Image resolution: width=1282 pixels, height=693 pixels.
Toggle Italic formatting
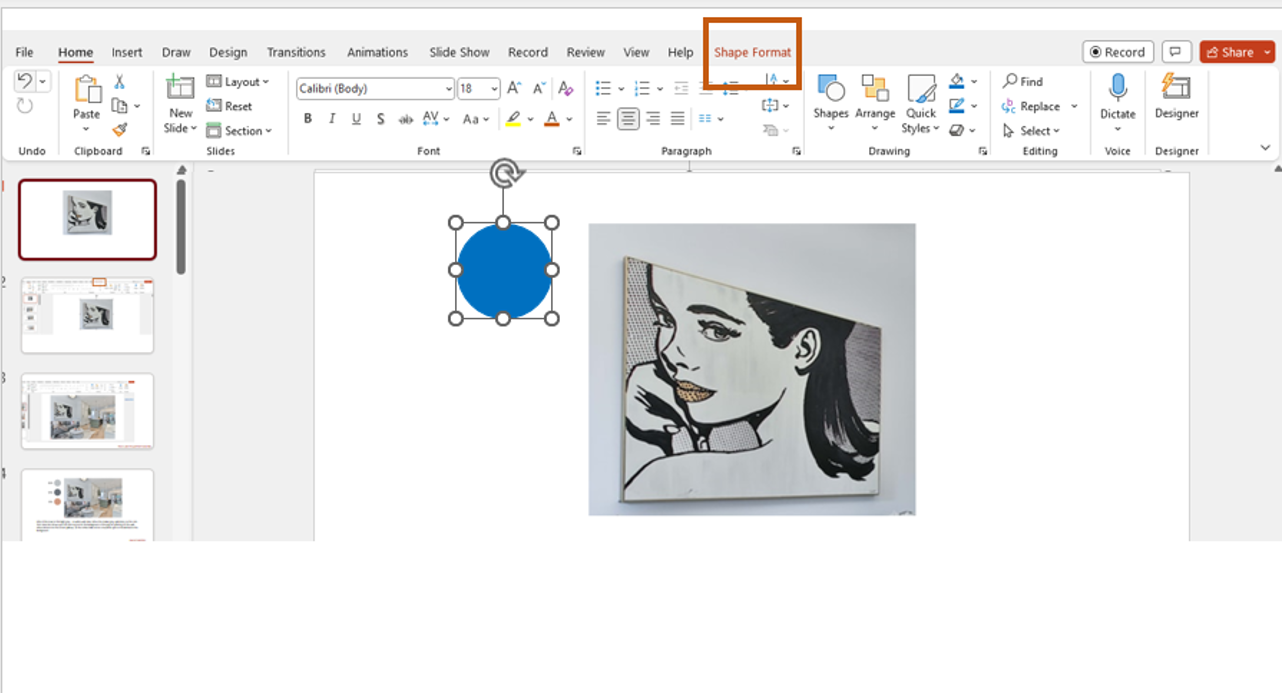click(332, 119)
